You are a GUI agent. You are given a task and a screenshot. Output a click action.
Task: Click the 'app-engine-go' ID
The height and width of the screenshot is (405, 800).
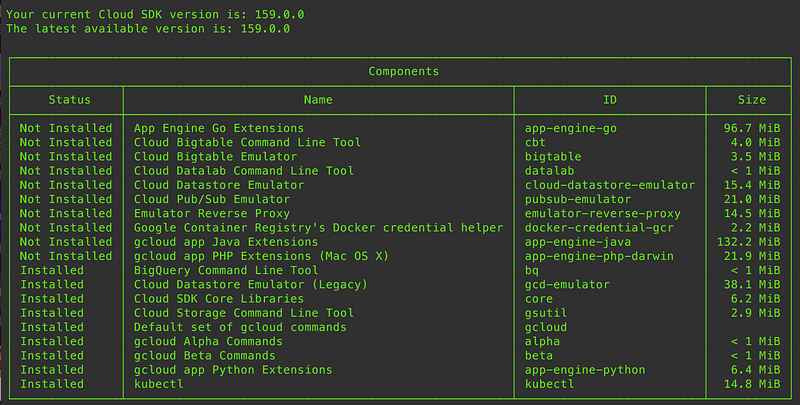[571, 129]
